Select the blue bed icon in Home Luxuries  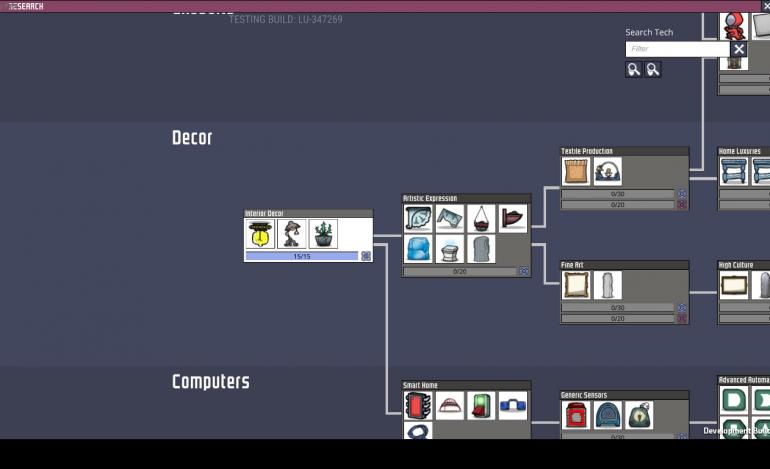[x=734, y=171]
